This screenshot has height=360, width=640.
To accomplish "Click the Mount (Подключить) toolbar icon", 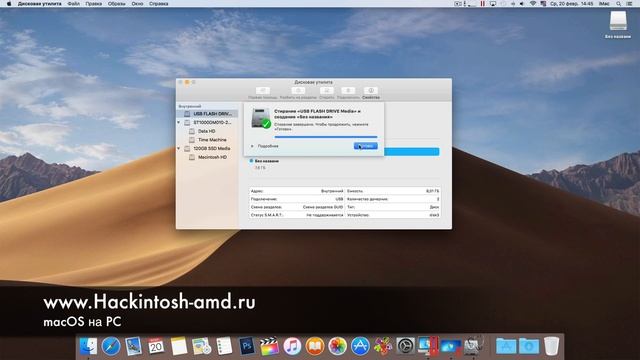I will tap(348, 91).
